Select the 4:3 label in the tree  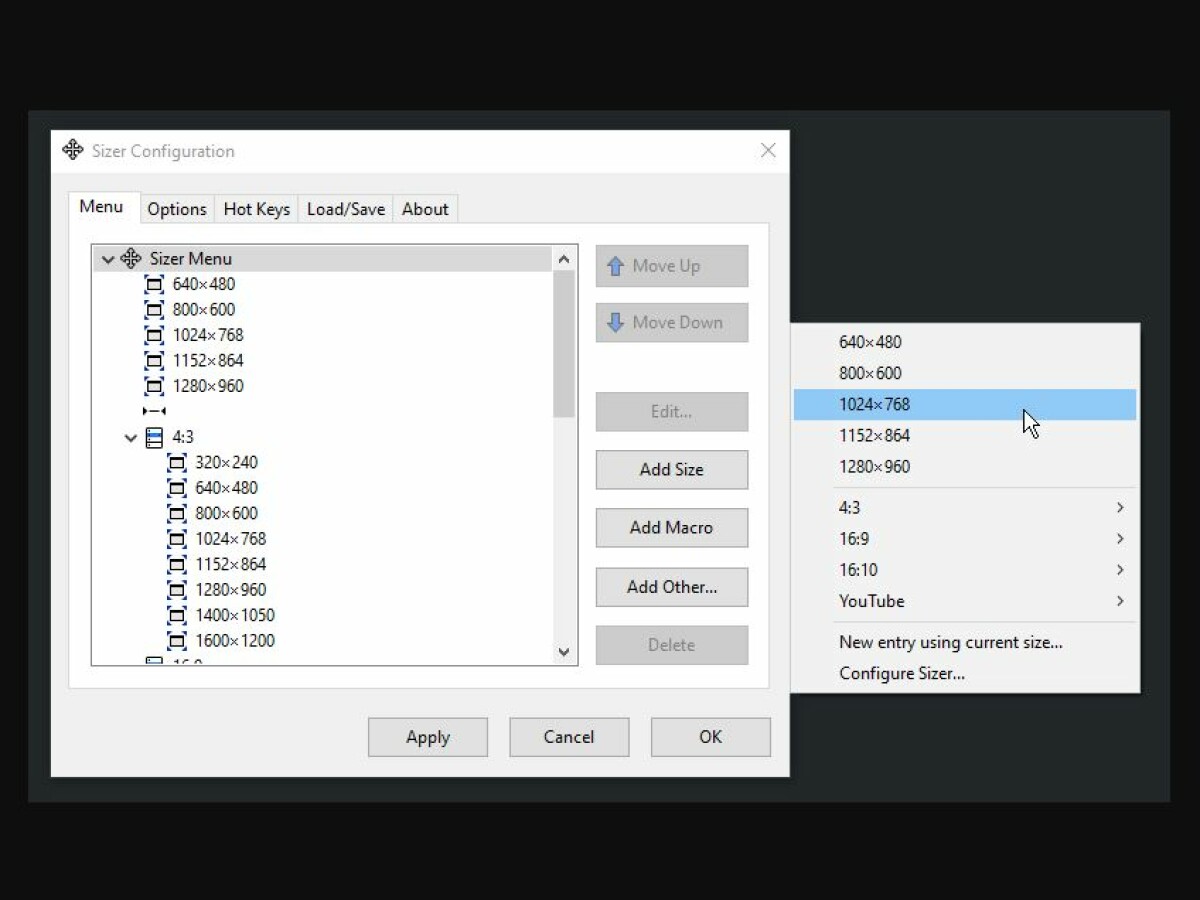pos(183,437)
